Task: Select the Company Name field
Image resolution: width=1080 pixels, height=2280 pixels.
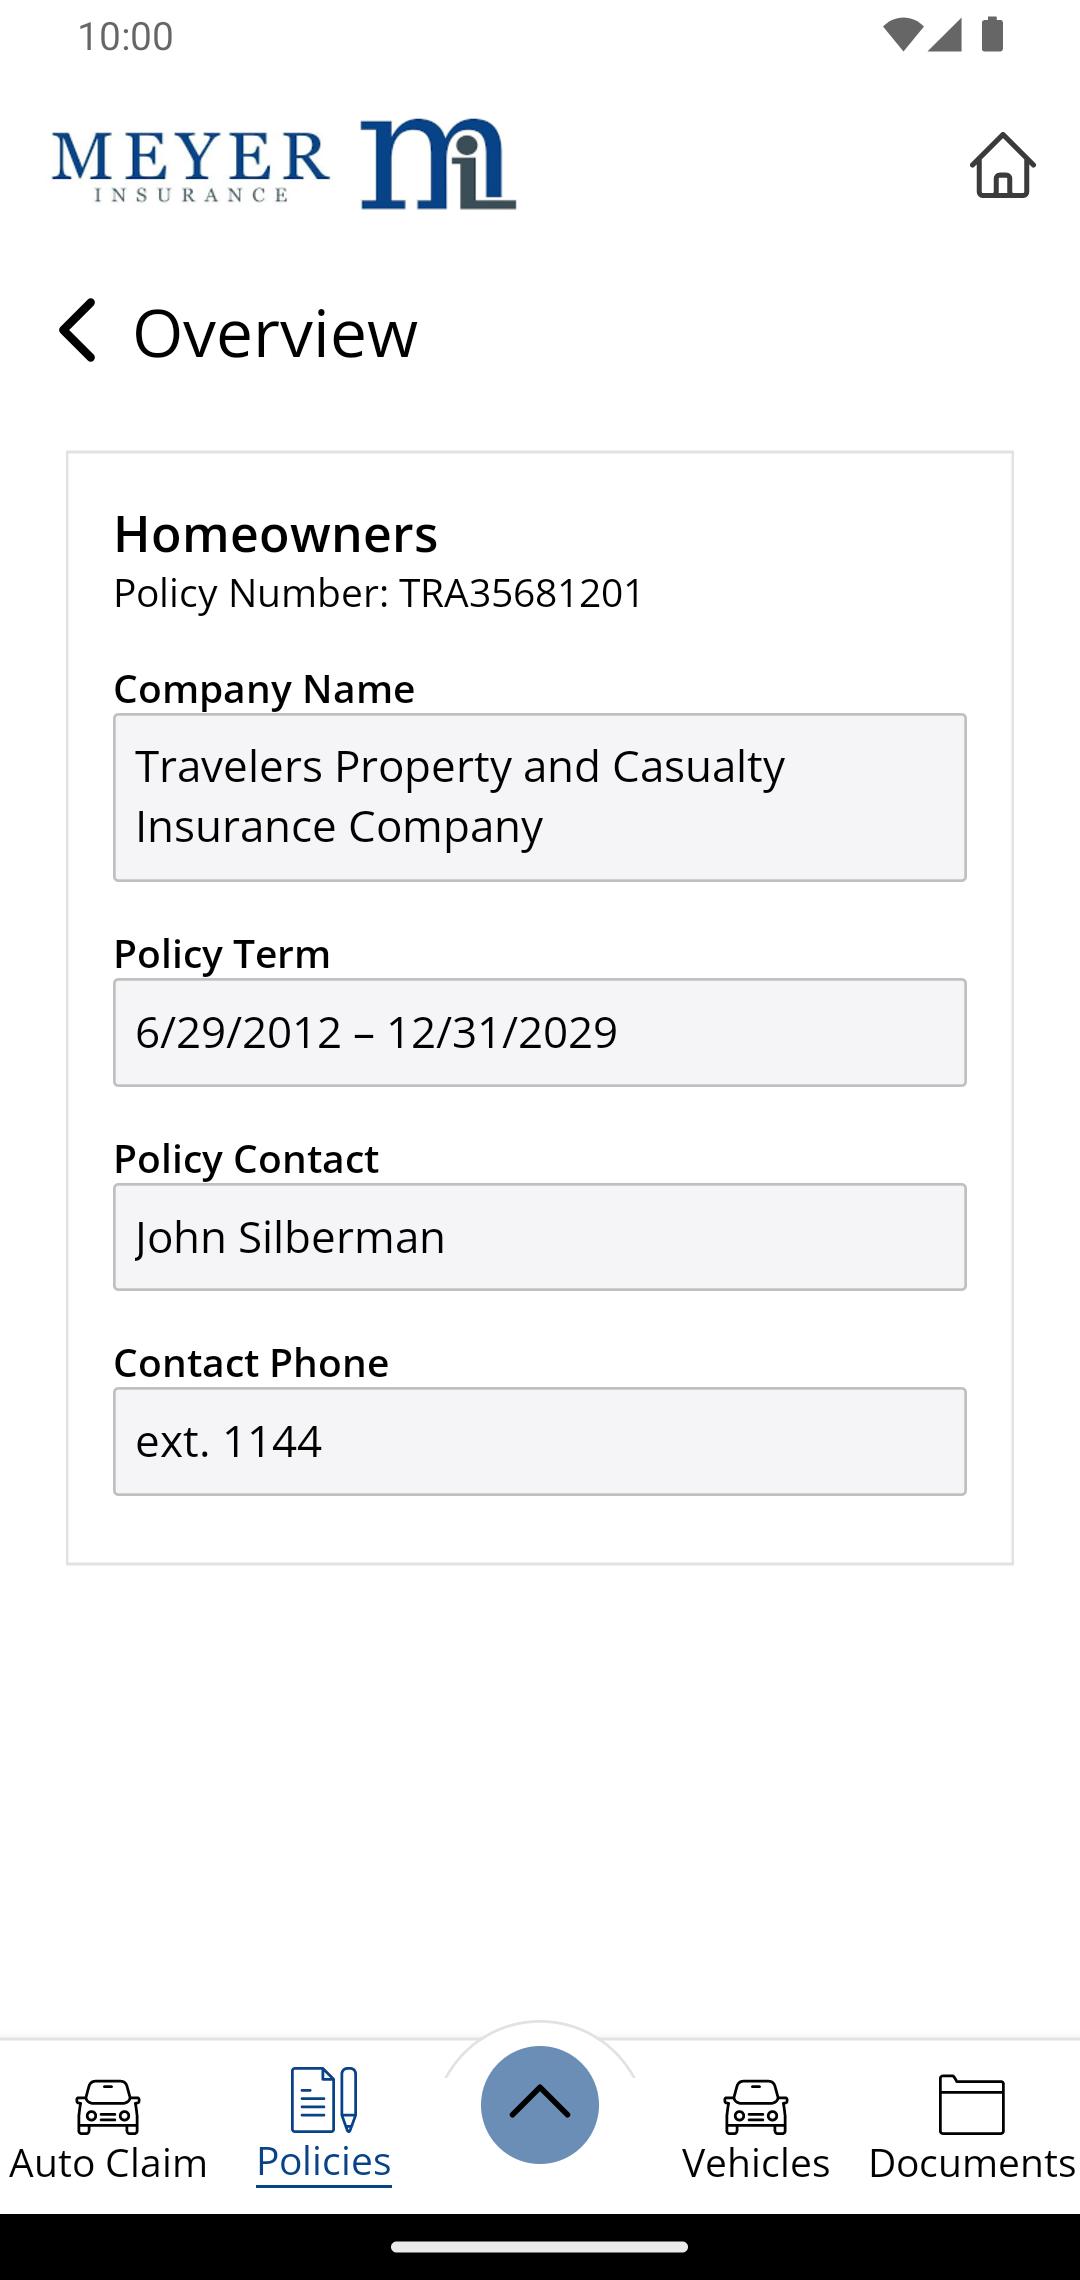Action: coord(540,797)
